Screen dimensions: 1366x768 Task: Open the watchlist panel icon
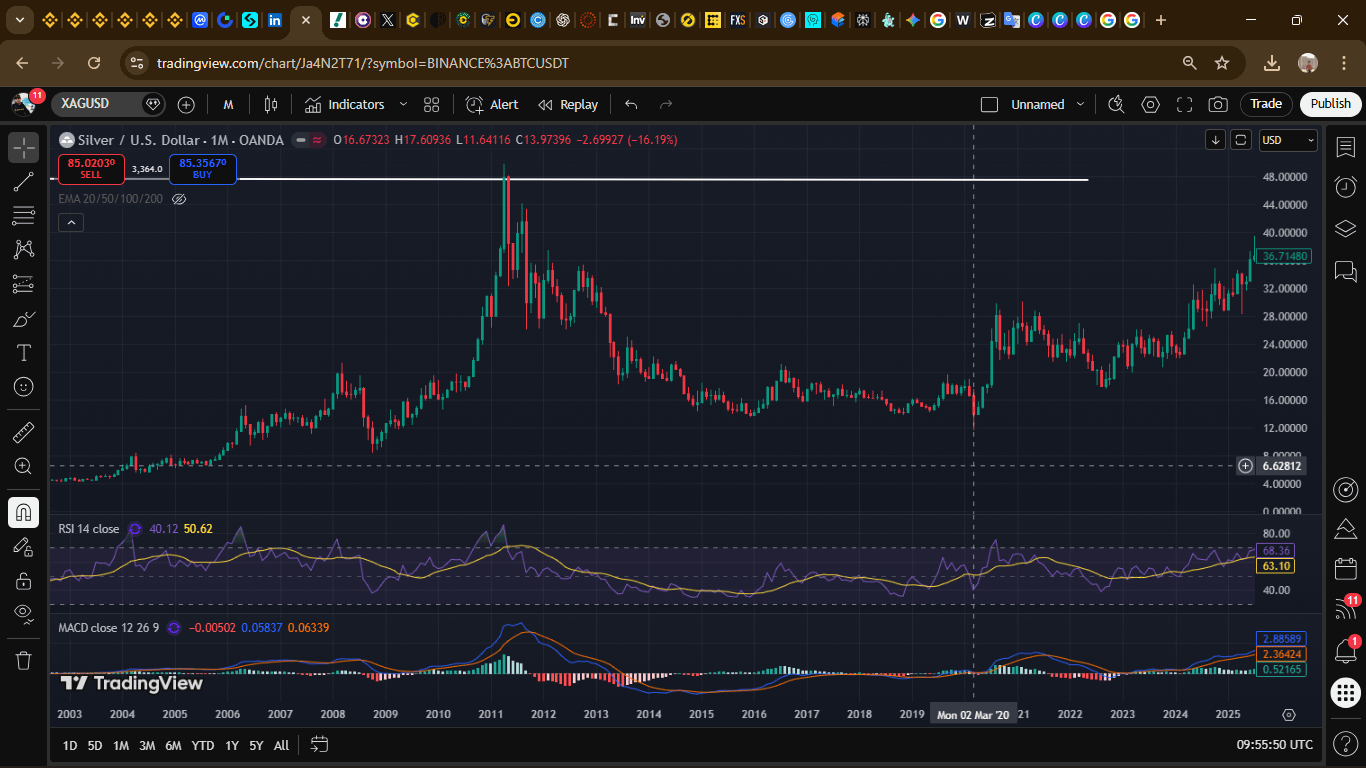click(x=1346, y=147)
